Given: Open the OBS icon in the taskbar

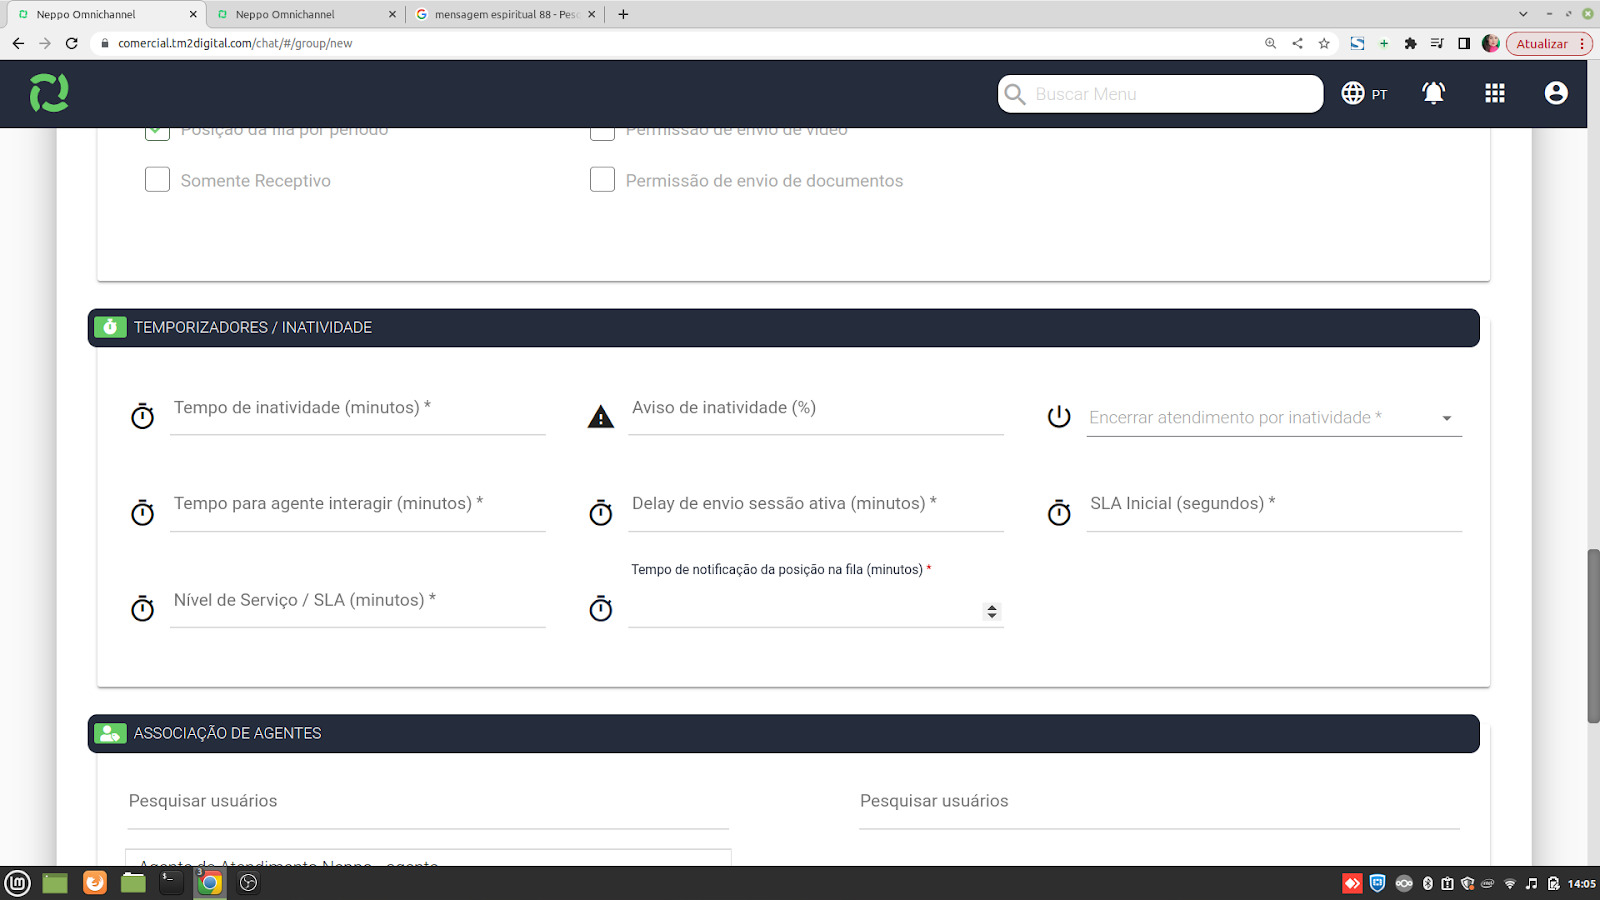Looking at the screenshot, I should (249, 883).
